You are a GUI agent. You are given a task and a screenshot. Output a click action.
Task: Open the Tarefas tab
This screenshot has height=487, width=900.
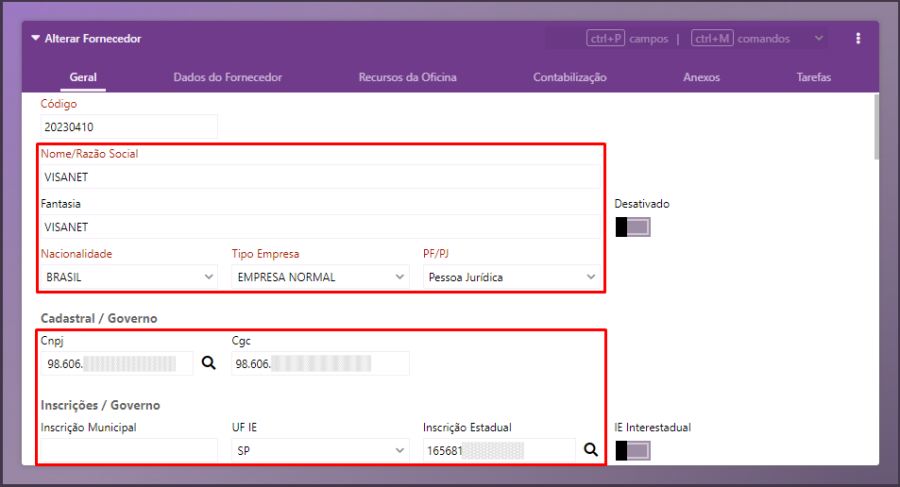813,77
